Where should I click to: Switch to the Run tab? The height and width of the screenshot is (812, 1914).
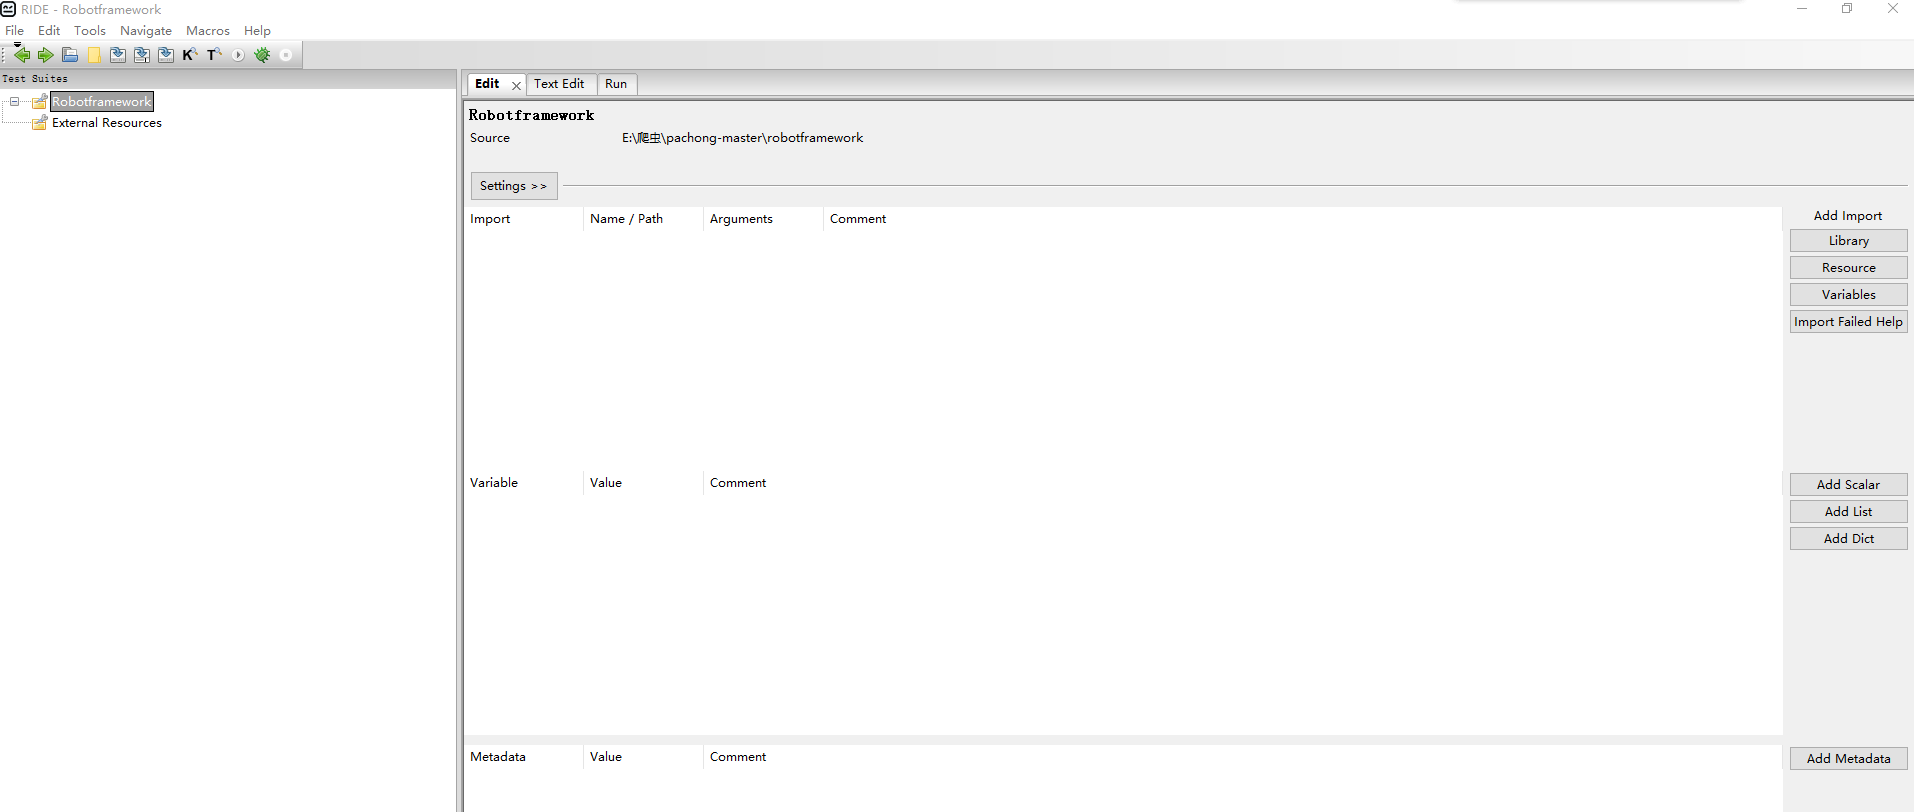[x=616, y=84]
